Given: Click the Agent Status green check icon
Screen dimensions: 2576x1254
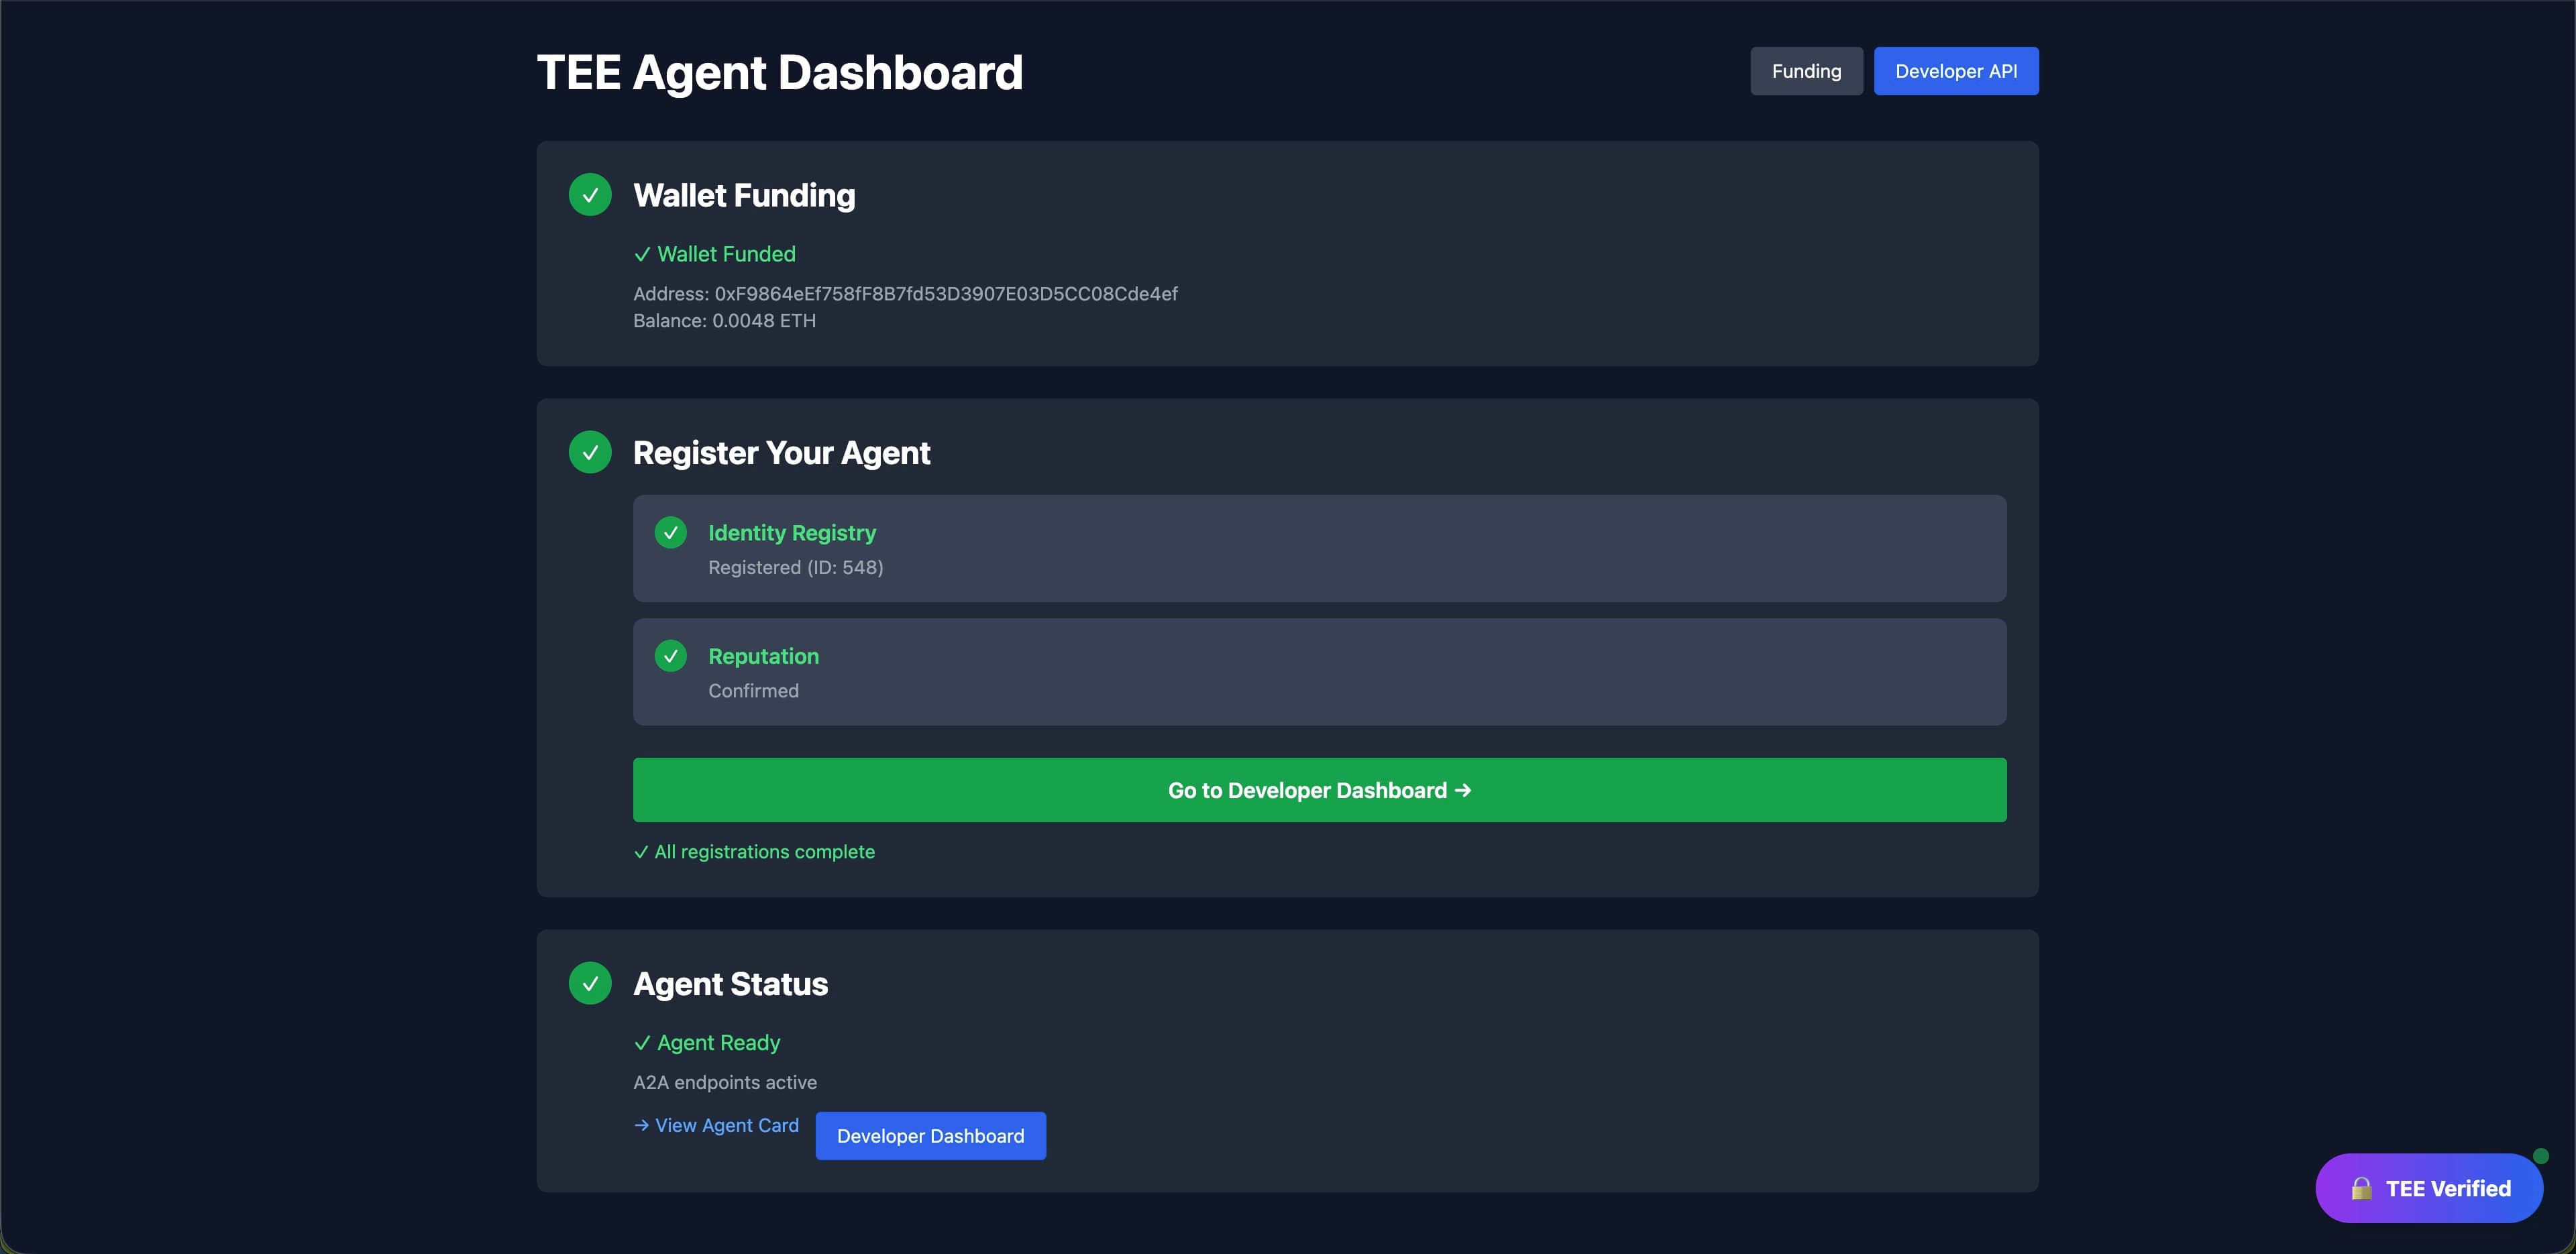Looking at the screenshot, I should (590, 983).
